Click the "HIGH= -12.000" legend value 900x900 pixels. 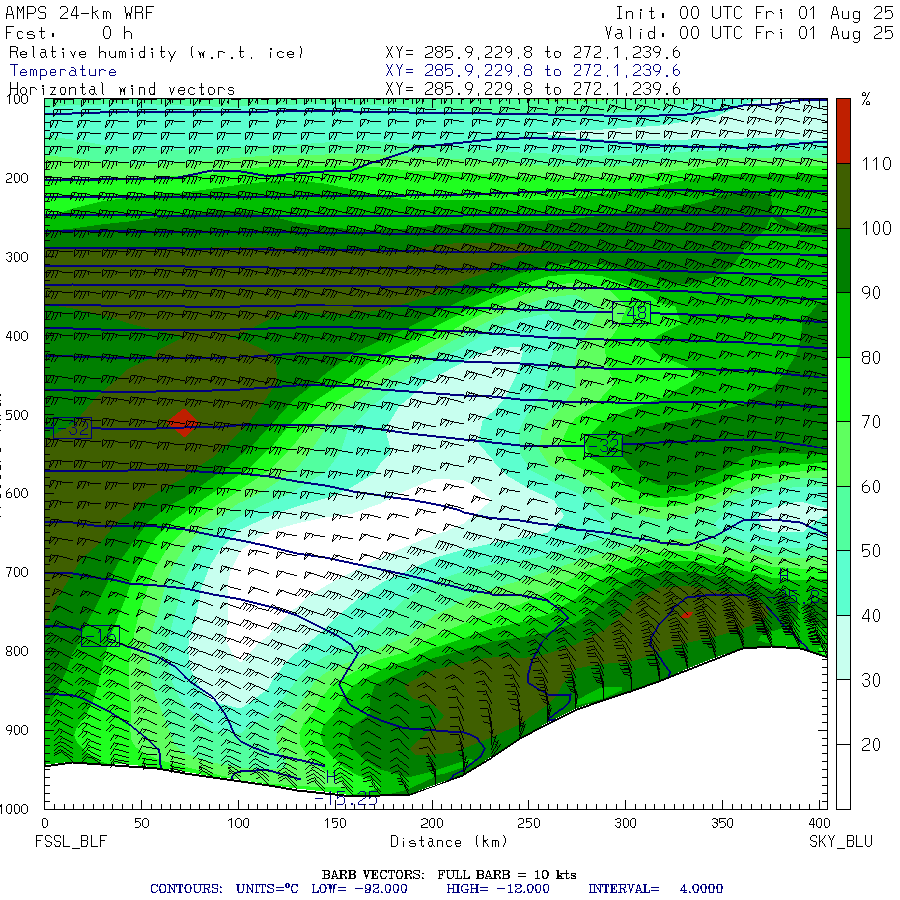498,889
